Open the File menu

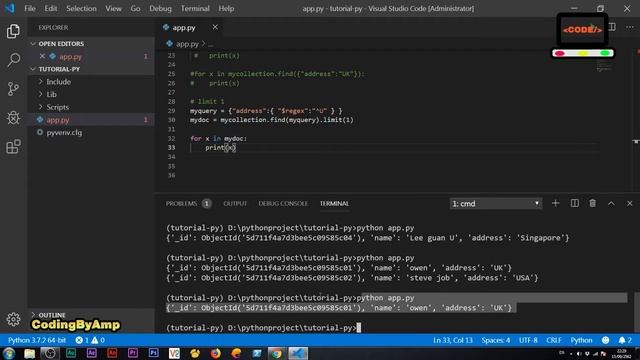click(30, 8)
